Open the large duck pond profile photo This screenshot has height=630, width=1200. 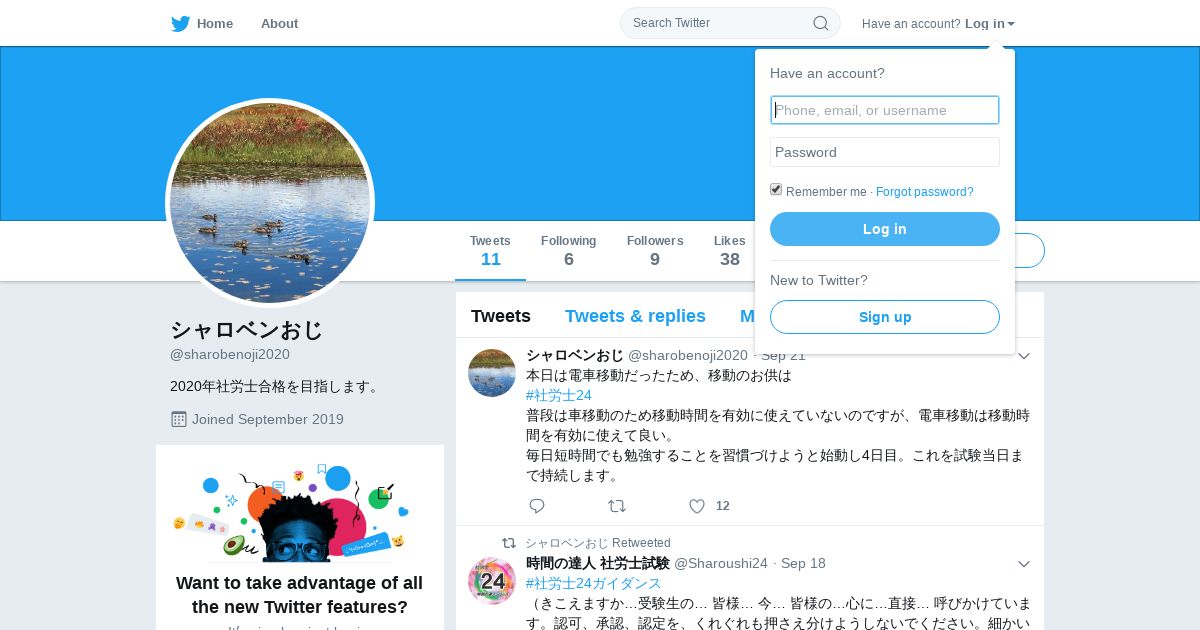coord(270,203)
